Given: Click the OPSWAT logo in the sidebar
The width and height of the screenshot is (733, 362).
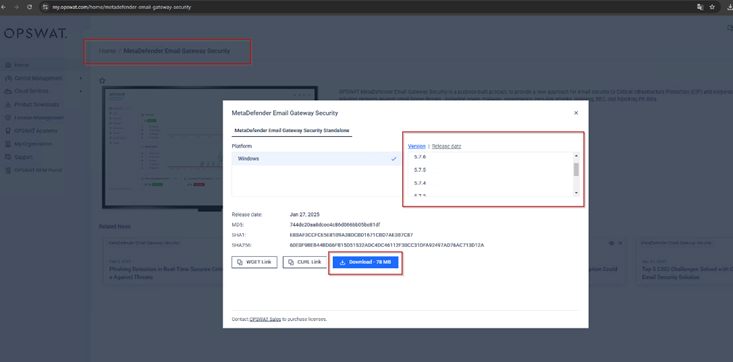Looking at the screenshot, I should tap(36, 33).
